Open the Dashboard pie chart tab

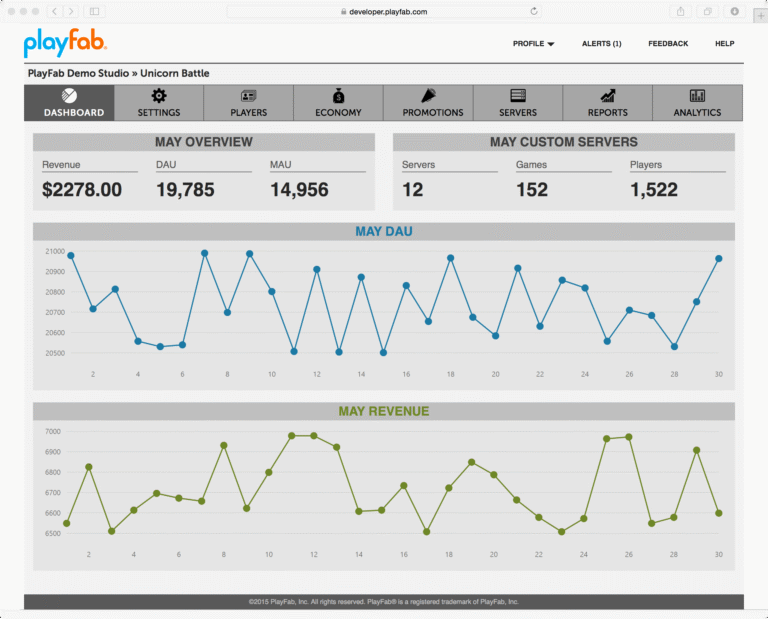[69, 103]
